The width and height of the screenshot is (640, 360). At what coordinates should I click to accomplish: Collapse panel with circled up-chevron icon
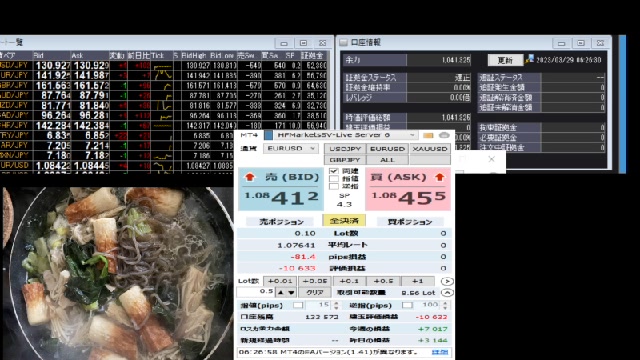(447, 293)
